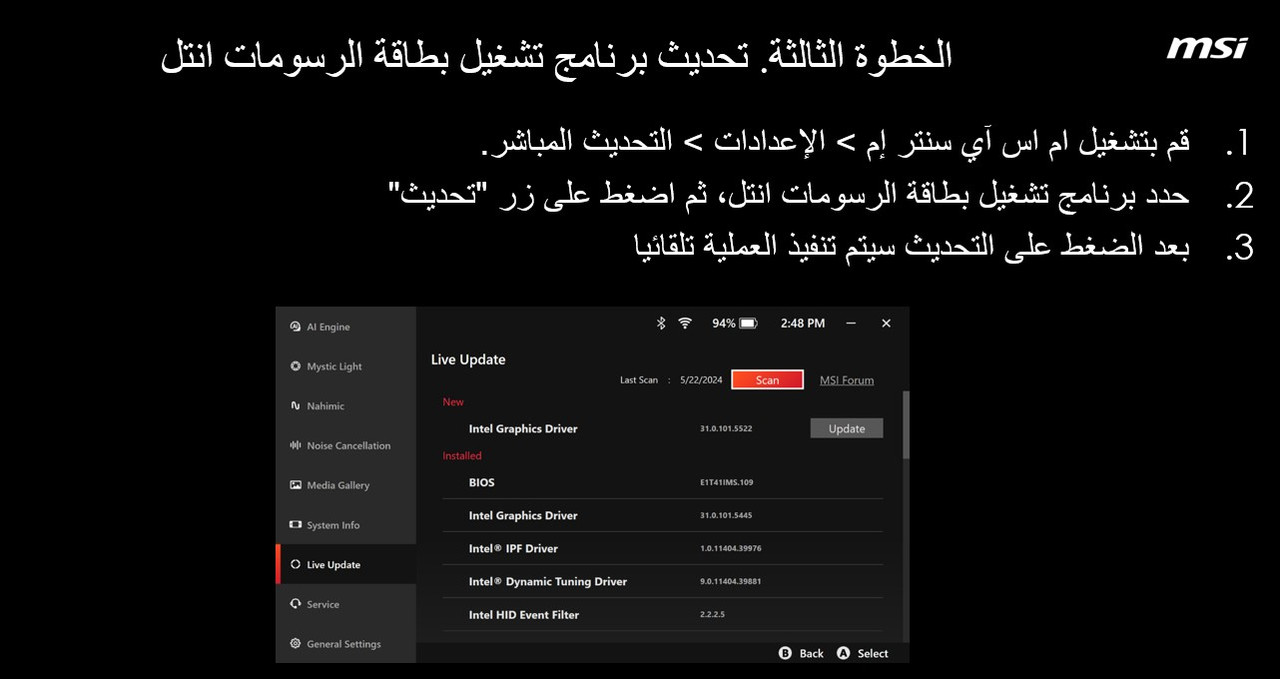Click the Wi-Fi status icon

tap(685, 323)
